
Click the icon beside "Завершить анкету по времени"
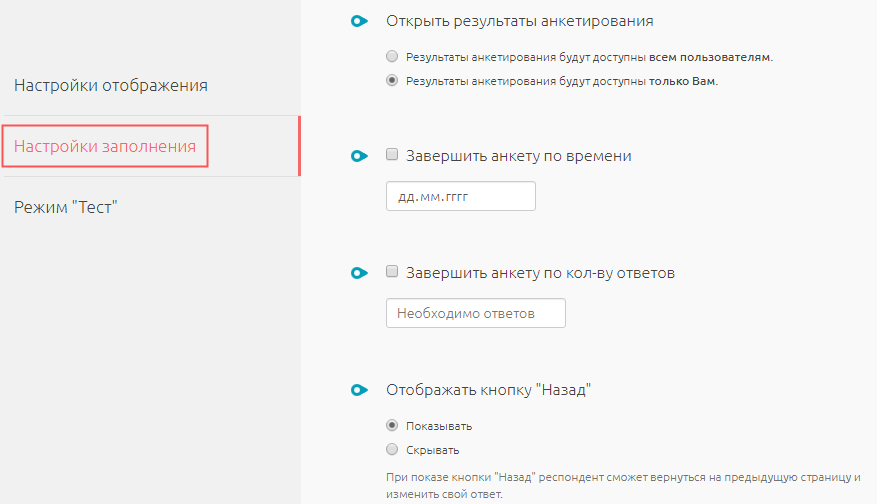click(x=359, y=156)
